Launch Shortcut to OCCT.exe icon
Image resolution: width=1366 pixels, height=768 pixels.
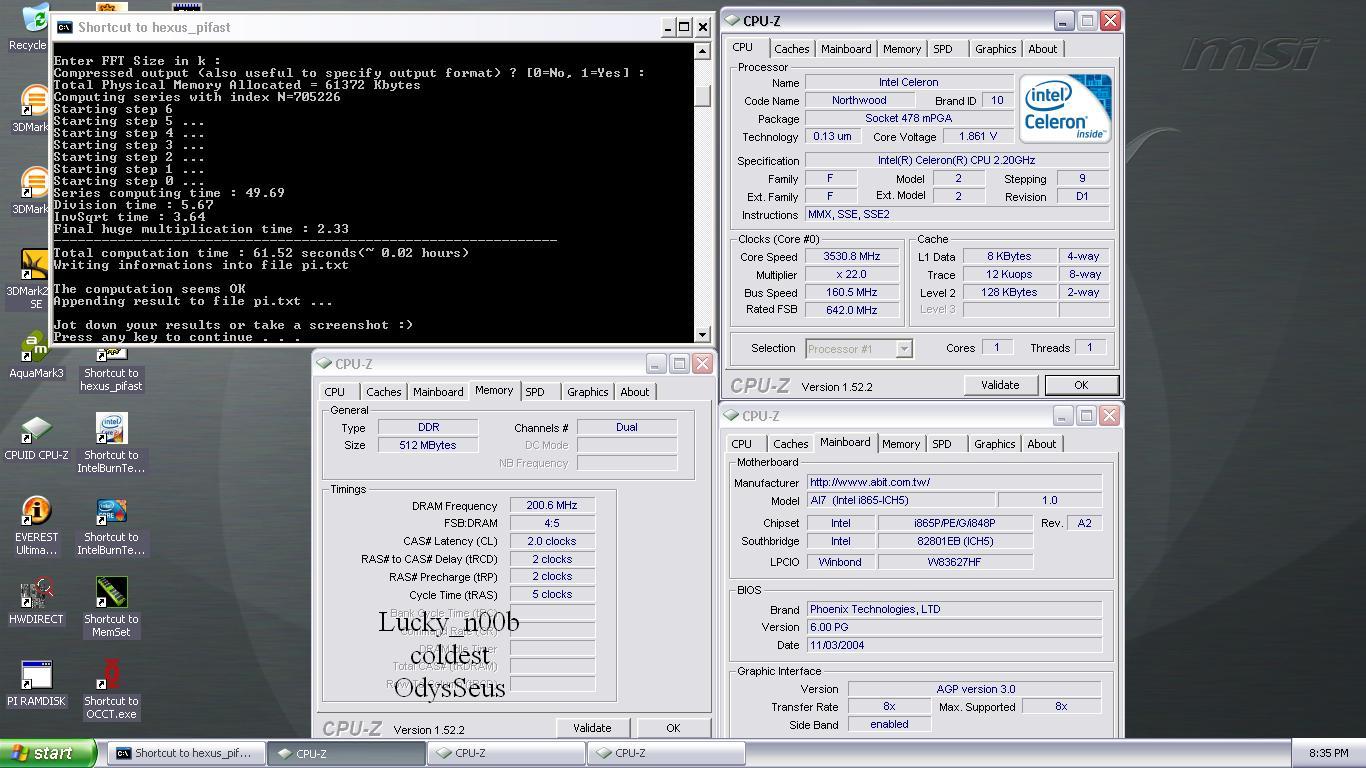click(x=111, y=690)
